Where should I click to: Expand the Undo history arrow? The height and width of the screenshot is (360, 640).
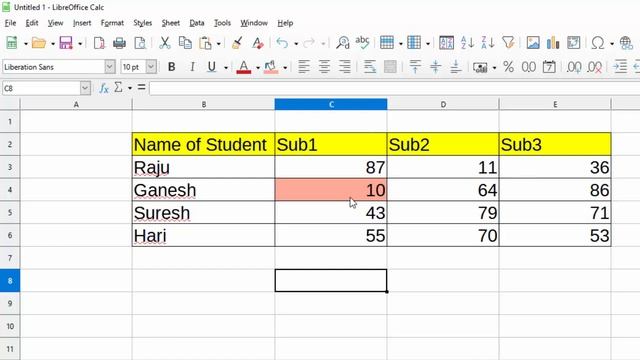tap(296, 43)
